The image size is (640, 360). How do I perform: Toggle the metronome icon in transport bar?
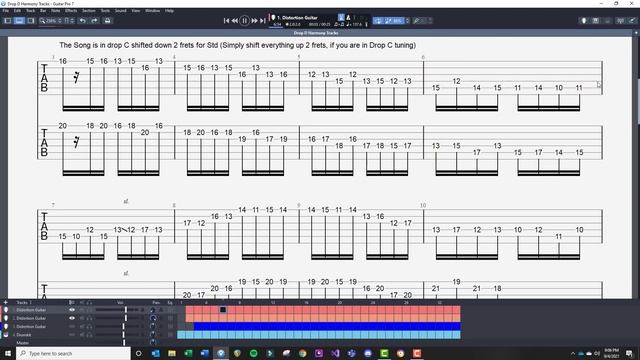pyautogui.click(x=348, y=18)
